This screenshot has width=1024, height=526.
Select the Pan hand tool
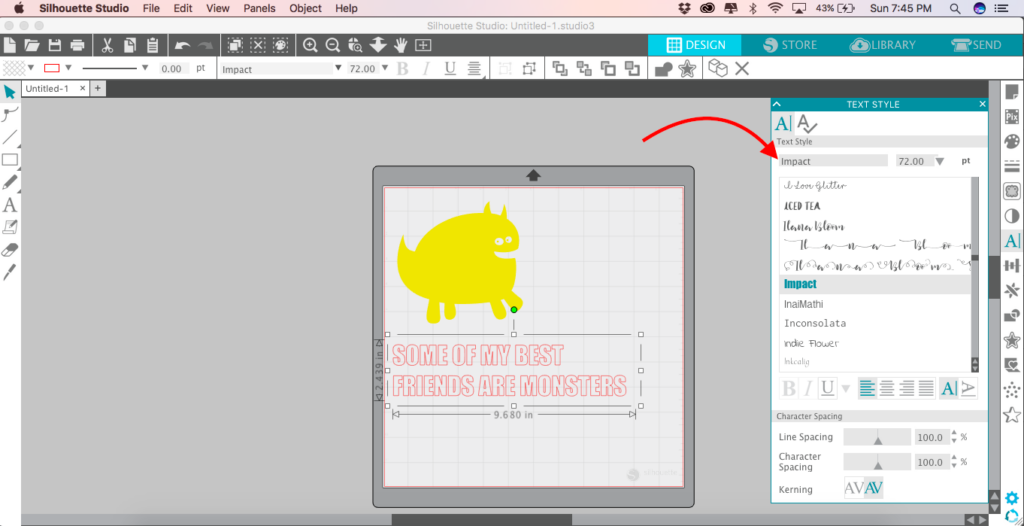[x=401, y=45]
